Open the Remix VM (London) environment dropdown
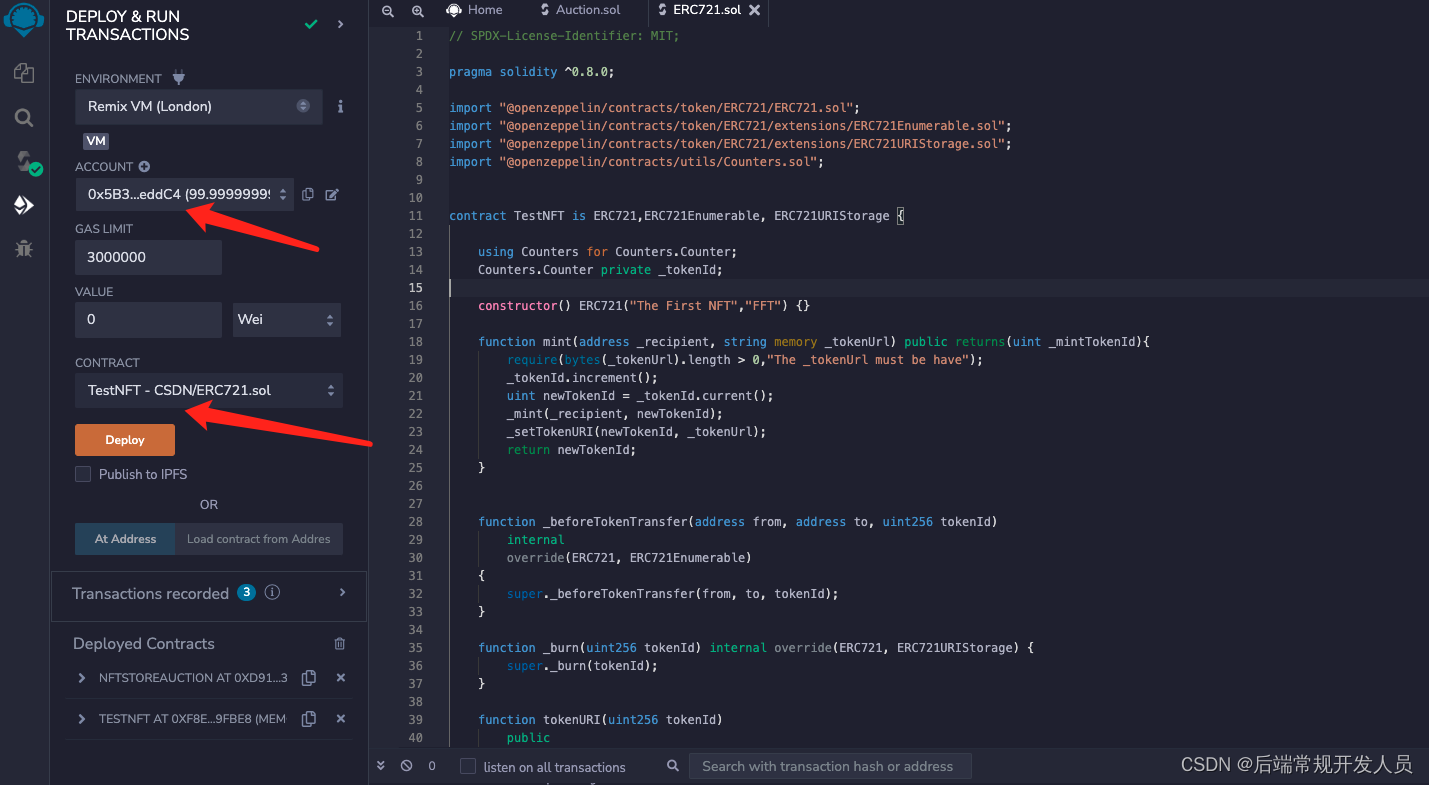This screenshot has height=785, width=1429. (199, 106)
